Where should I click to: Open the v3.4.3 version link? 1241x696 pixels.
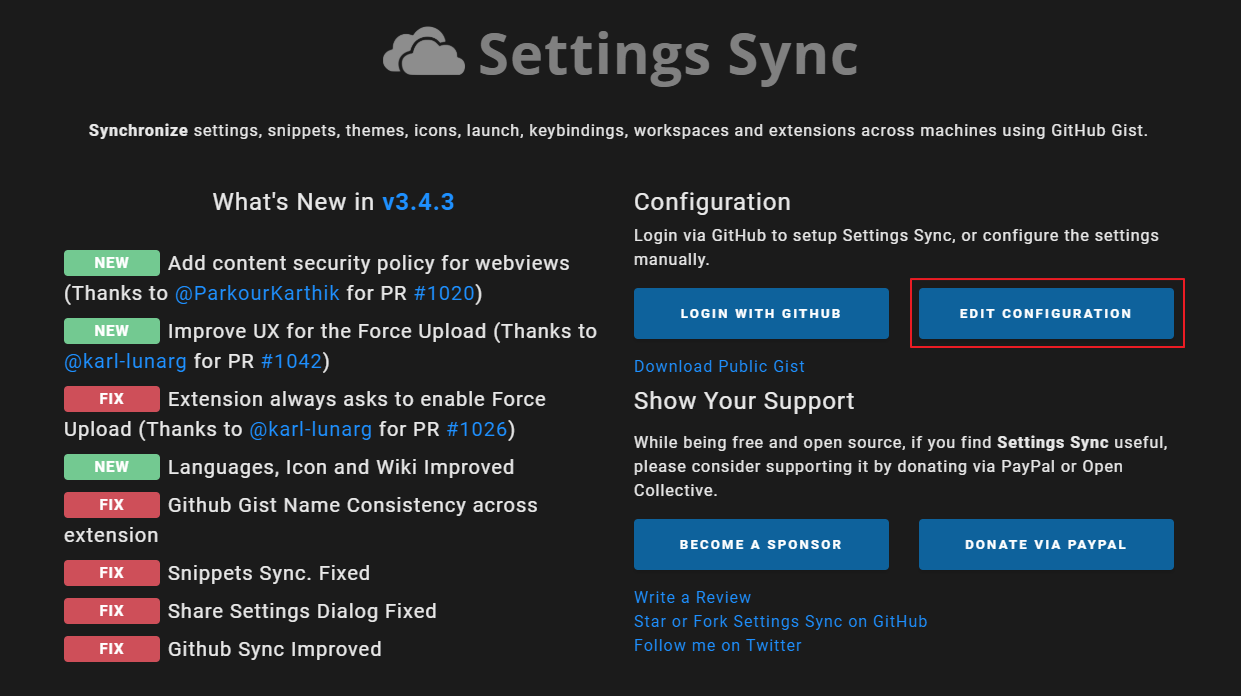coord(418,202)
